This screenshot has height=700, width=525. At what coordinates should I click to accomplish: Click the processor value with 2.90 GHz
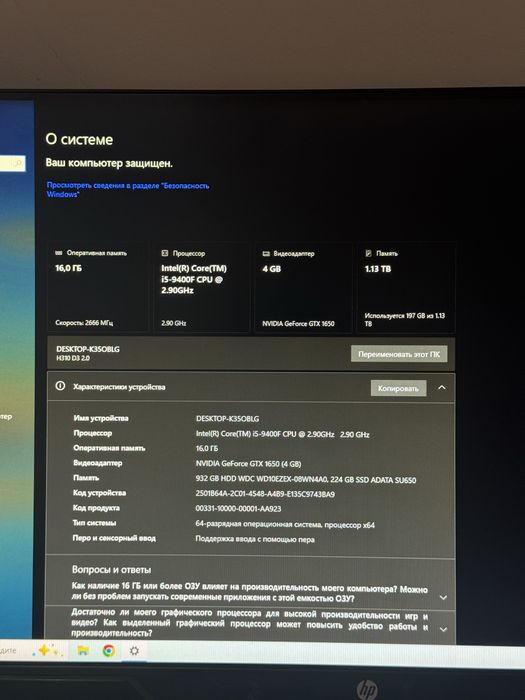[283, 434]
